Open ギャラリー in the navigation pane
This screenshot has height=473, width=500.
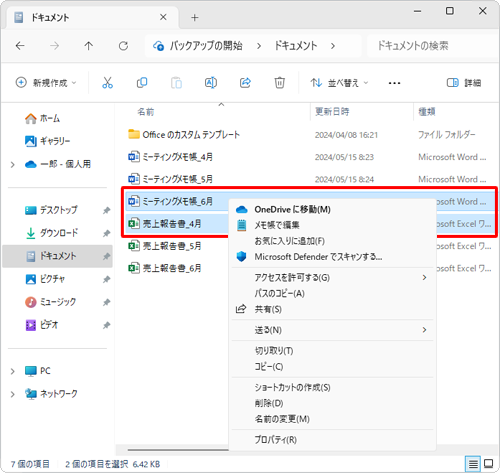coord(47,141)
